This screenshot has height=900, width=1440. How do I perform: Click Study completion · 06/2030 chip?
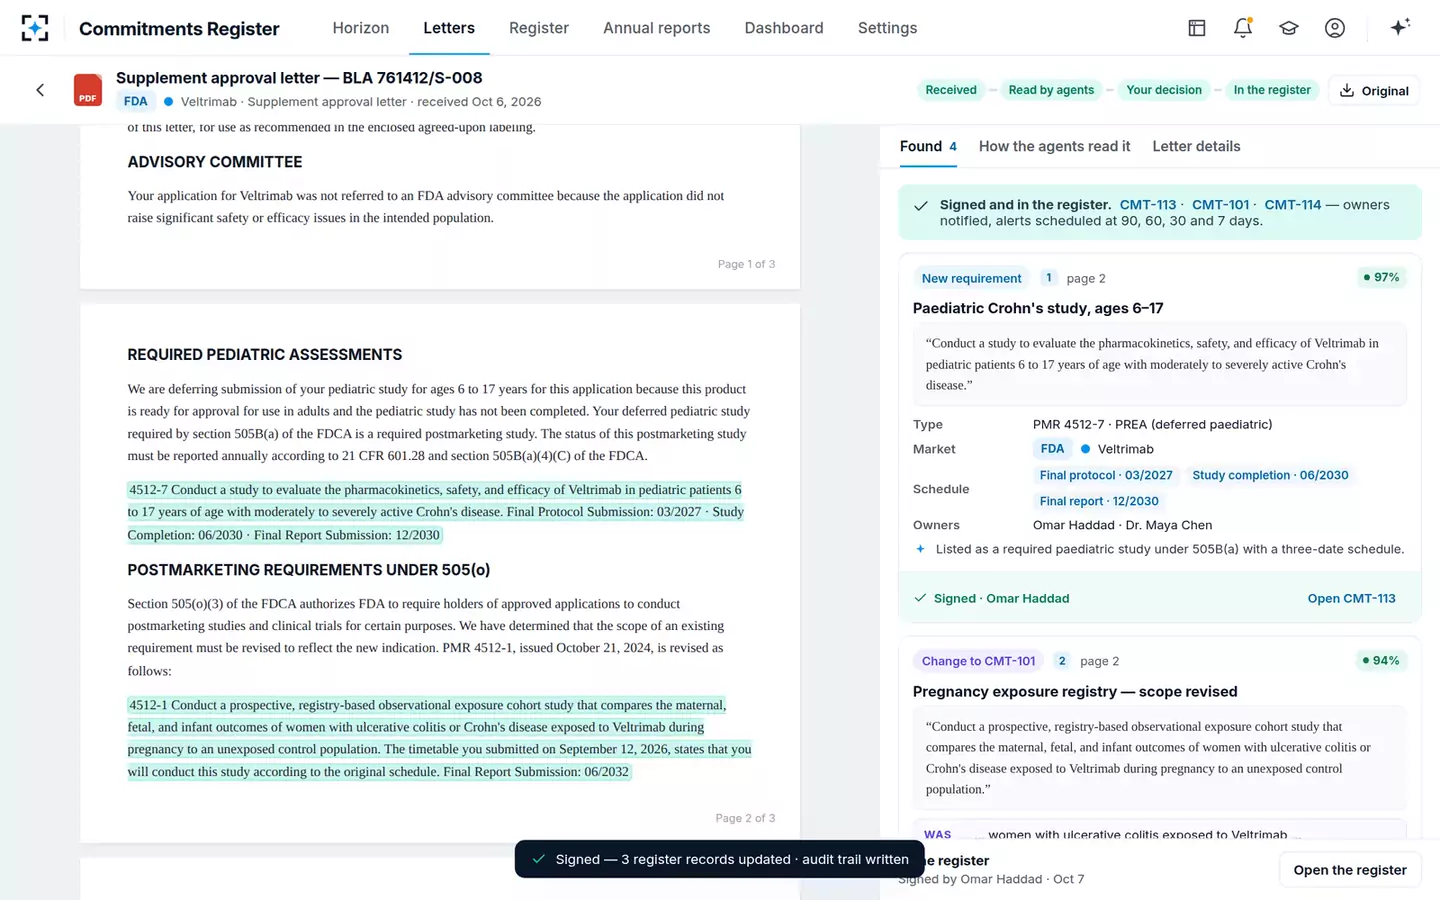[1270, 475]
